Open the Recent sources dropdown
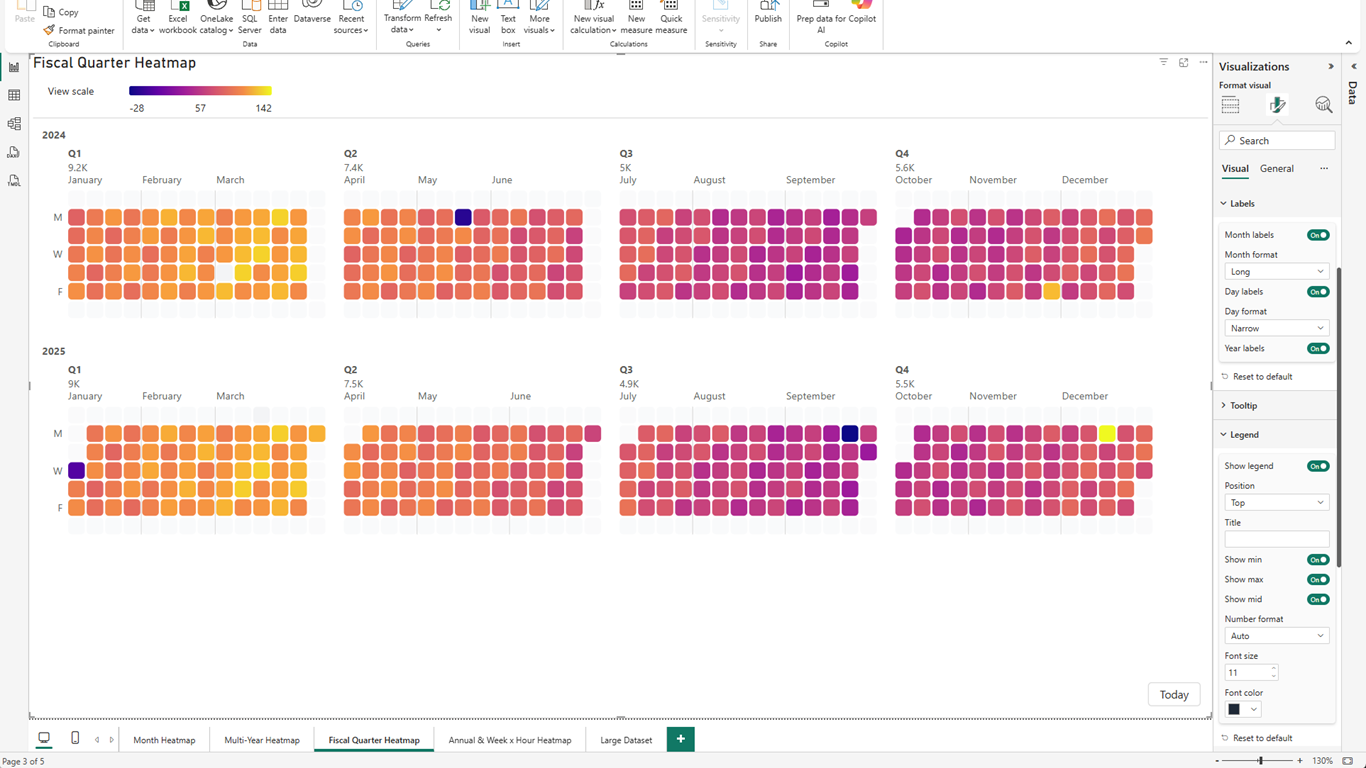This screenshot has height=768, width=1366. 351,18
